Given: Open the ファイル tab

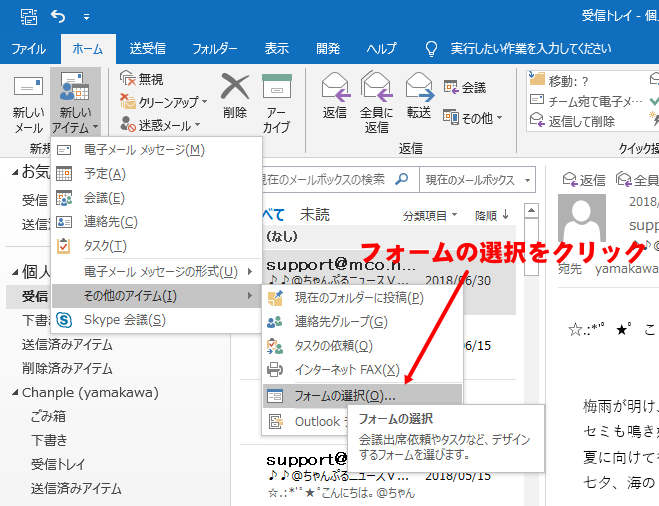Looking at the screenshot, I should [x=29, y=49].
